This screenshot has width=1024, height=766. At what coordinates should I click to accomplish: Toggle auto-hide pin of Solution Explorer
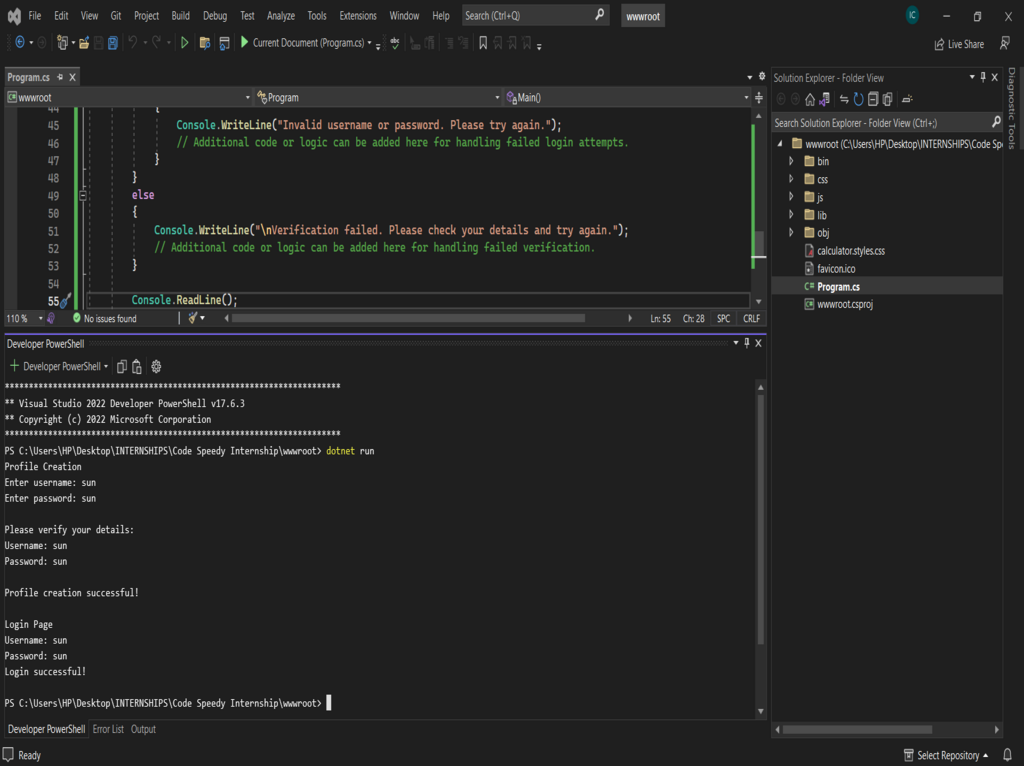[x=983, y=77]
